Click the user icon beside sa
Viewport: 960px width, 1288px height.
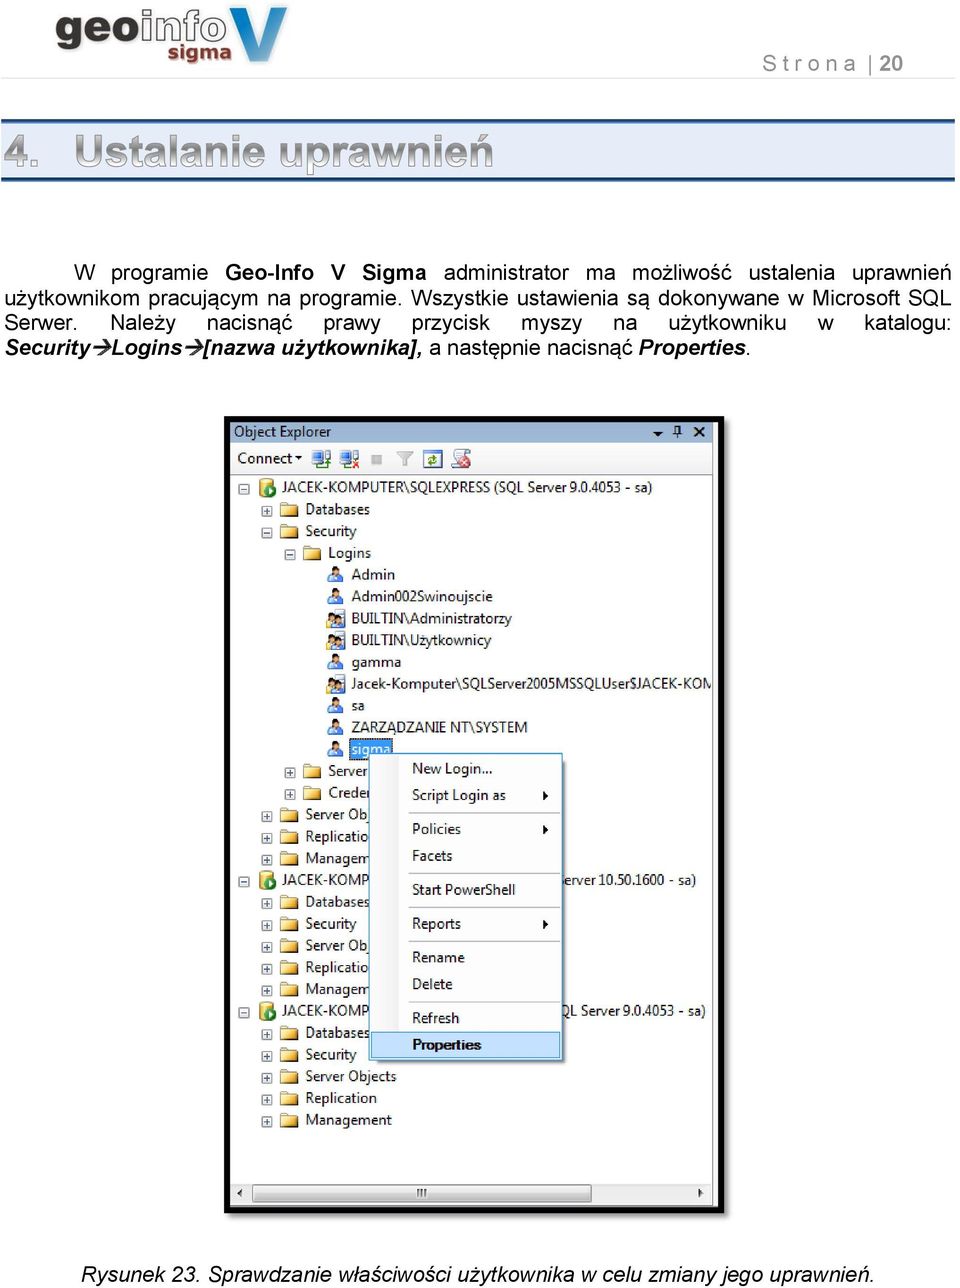point(336,706)
